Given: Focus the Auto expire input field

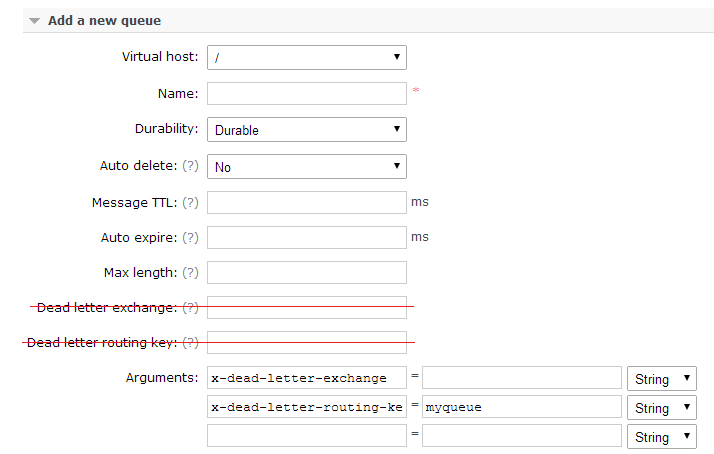Looking at the screenshot, I should click(x=306, y=238).
